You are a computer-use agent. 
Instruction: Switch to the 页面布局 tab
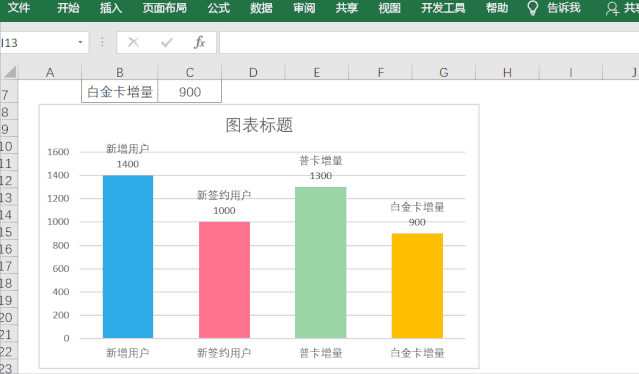point(165,8)
